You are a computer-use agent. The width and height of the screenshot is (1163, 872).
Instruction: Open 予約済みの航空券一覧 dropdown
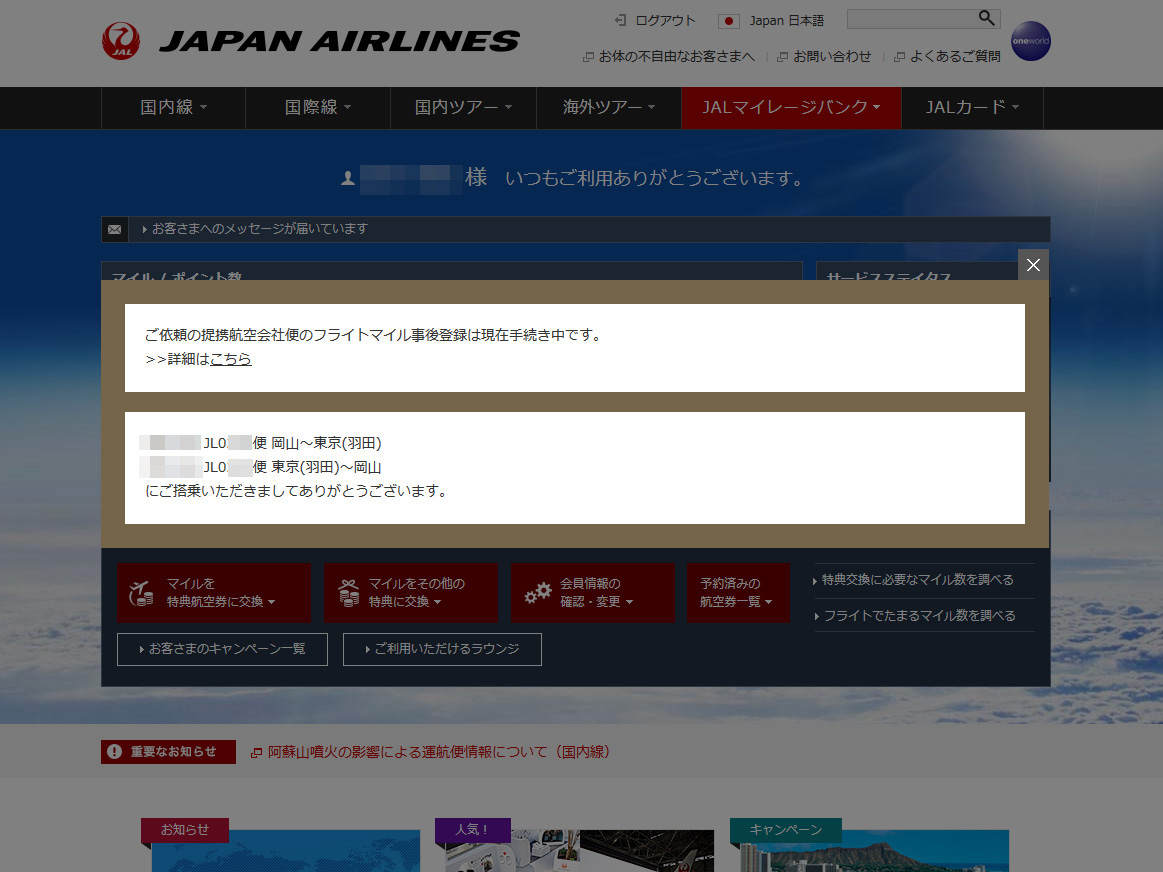tap(738, 592)
